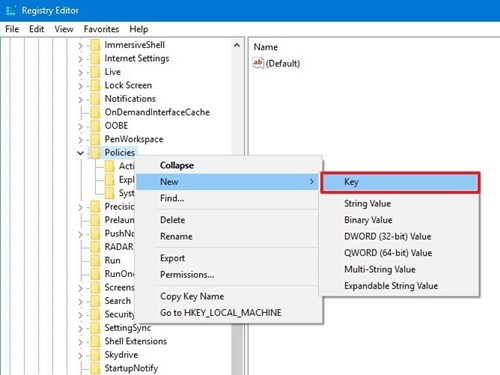The width and height of the screenshot is (500, 375).
Task: Click the Notifications folder icon
Action: click(x=95, y=99)
